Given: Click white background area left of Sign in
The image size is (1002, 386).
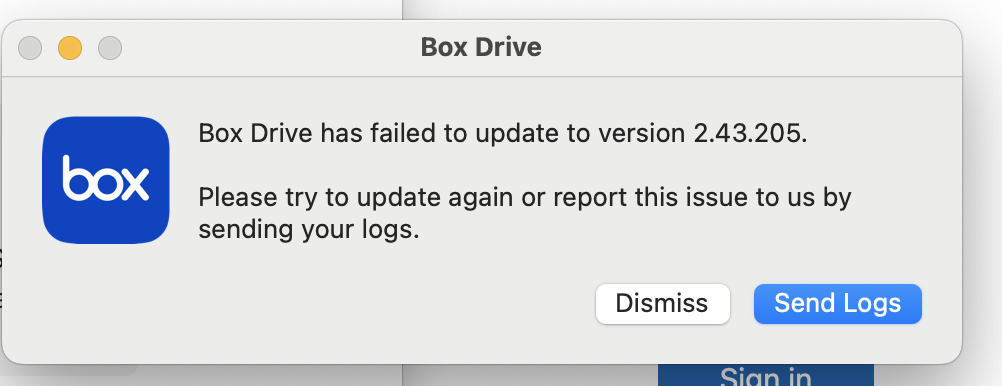Looking at the screenshot, I should pyautogui.click(x=530, y=376).
